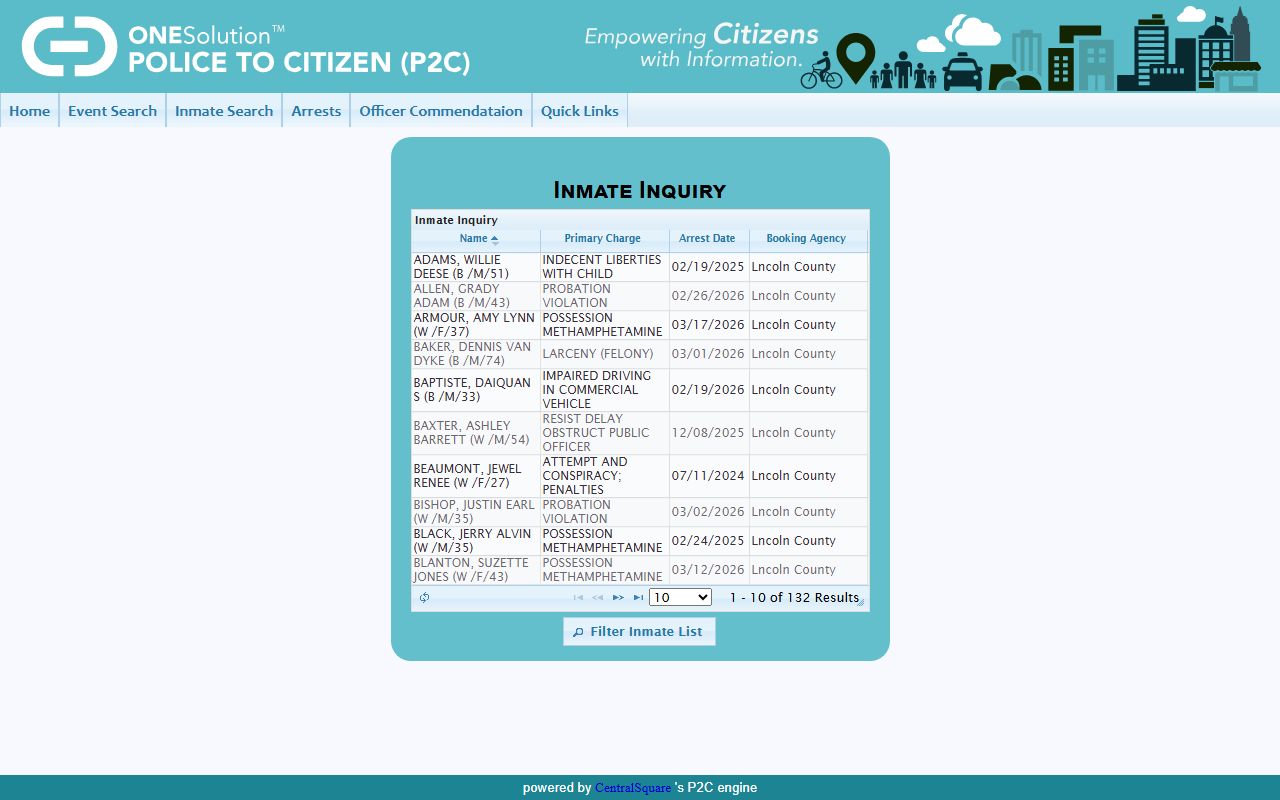Click arrest date 03/12/2026
1280x800 pixels.
pos(708,570)
